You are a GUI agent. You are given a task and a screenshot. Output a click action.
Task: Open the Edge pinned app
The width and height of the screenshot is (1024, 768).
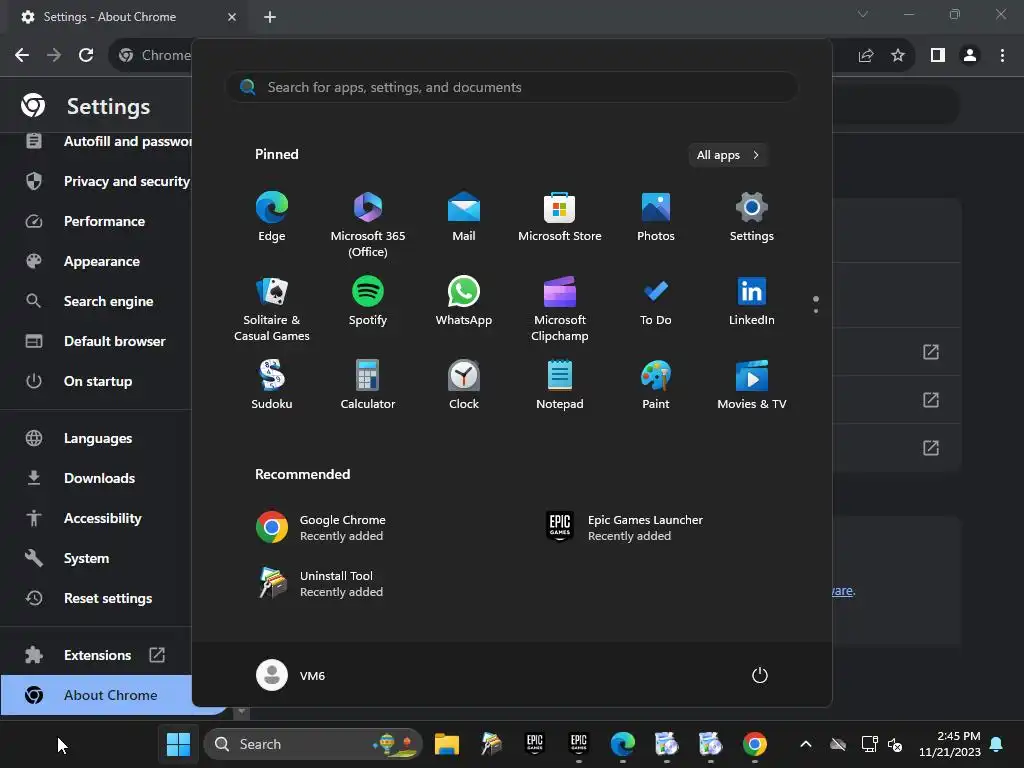click(272, 216)
